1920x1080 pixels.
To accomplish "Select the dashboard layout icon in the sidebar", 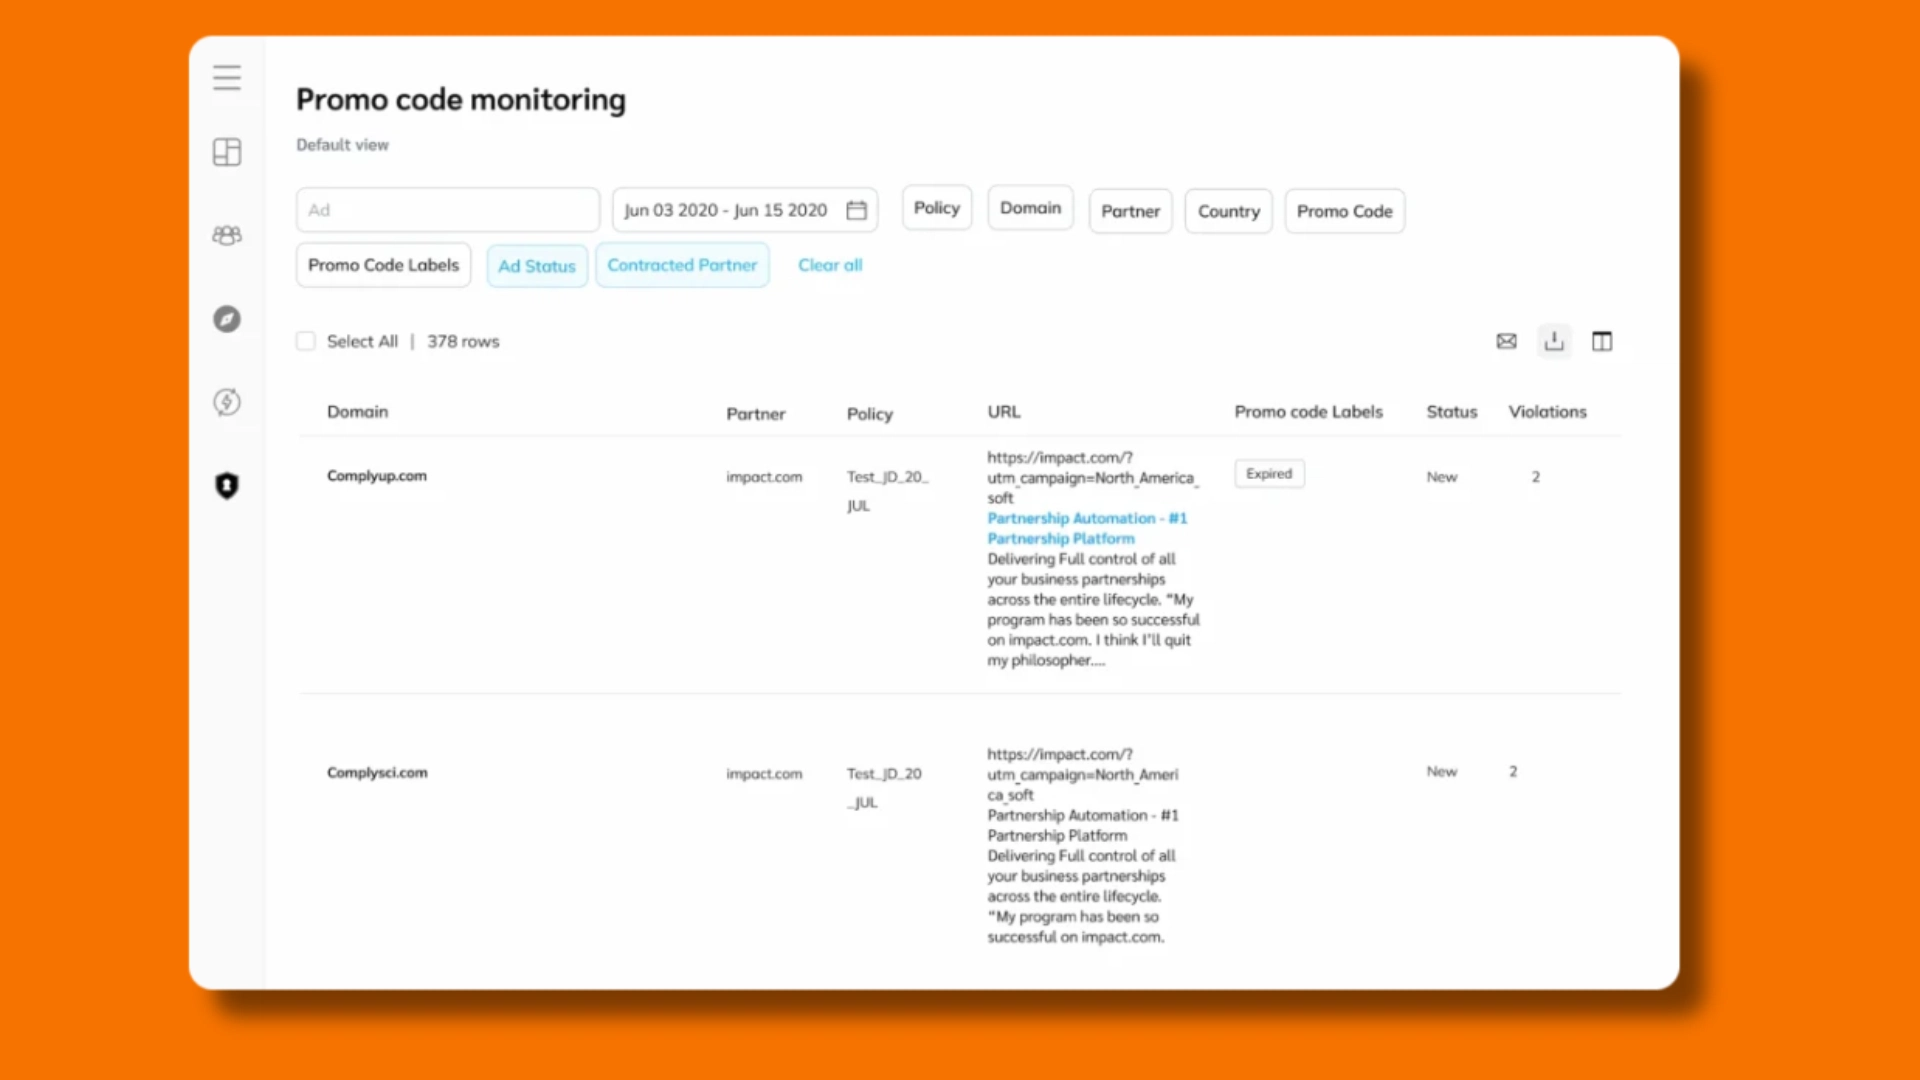I will pyautogui.click(x=227, y=152).
